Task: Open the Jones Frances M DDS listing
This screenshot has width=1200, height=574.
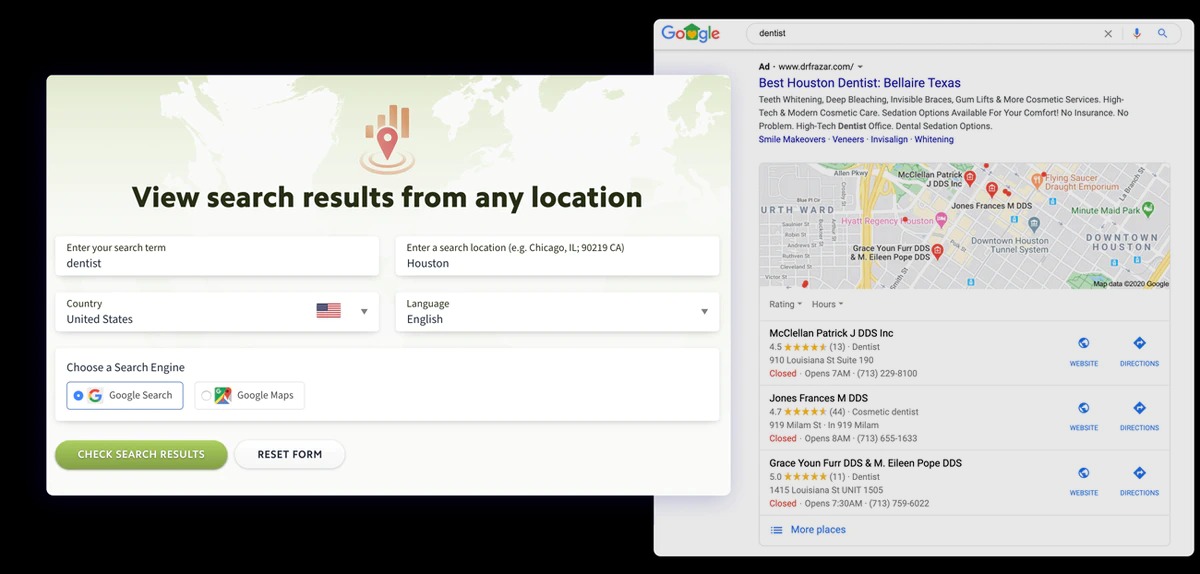Action: click(x=818, y=398)
